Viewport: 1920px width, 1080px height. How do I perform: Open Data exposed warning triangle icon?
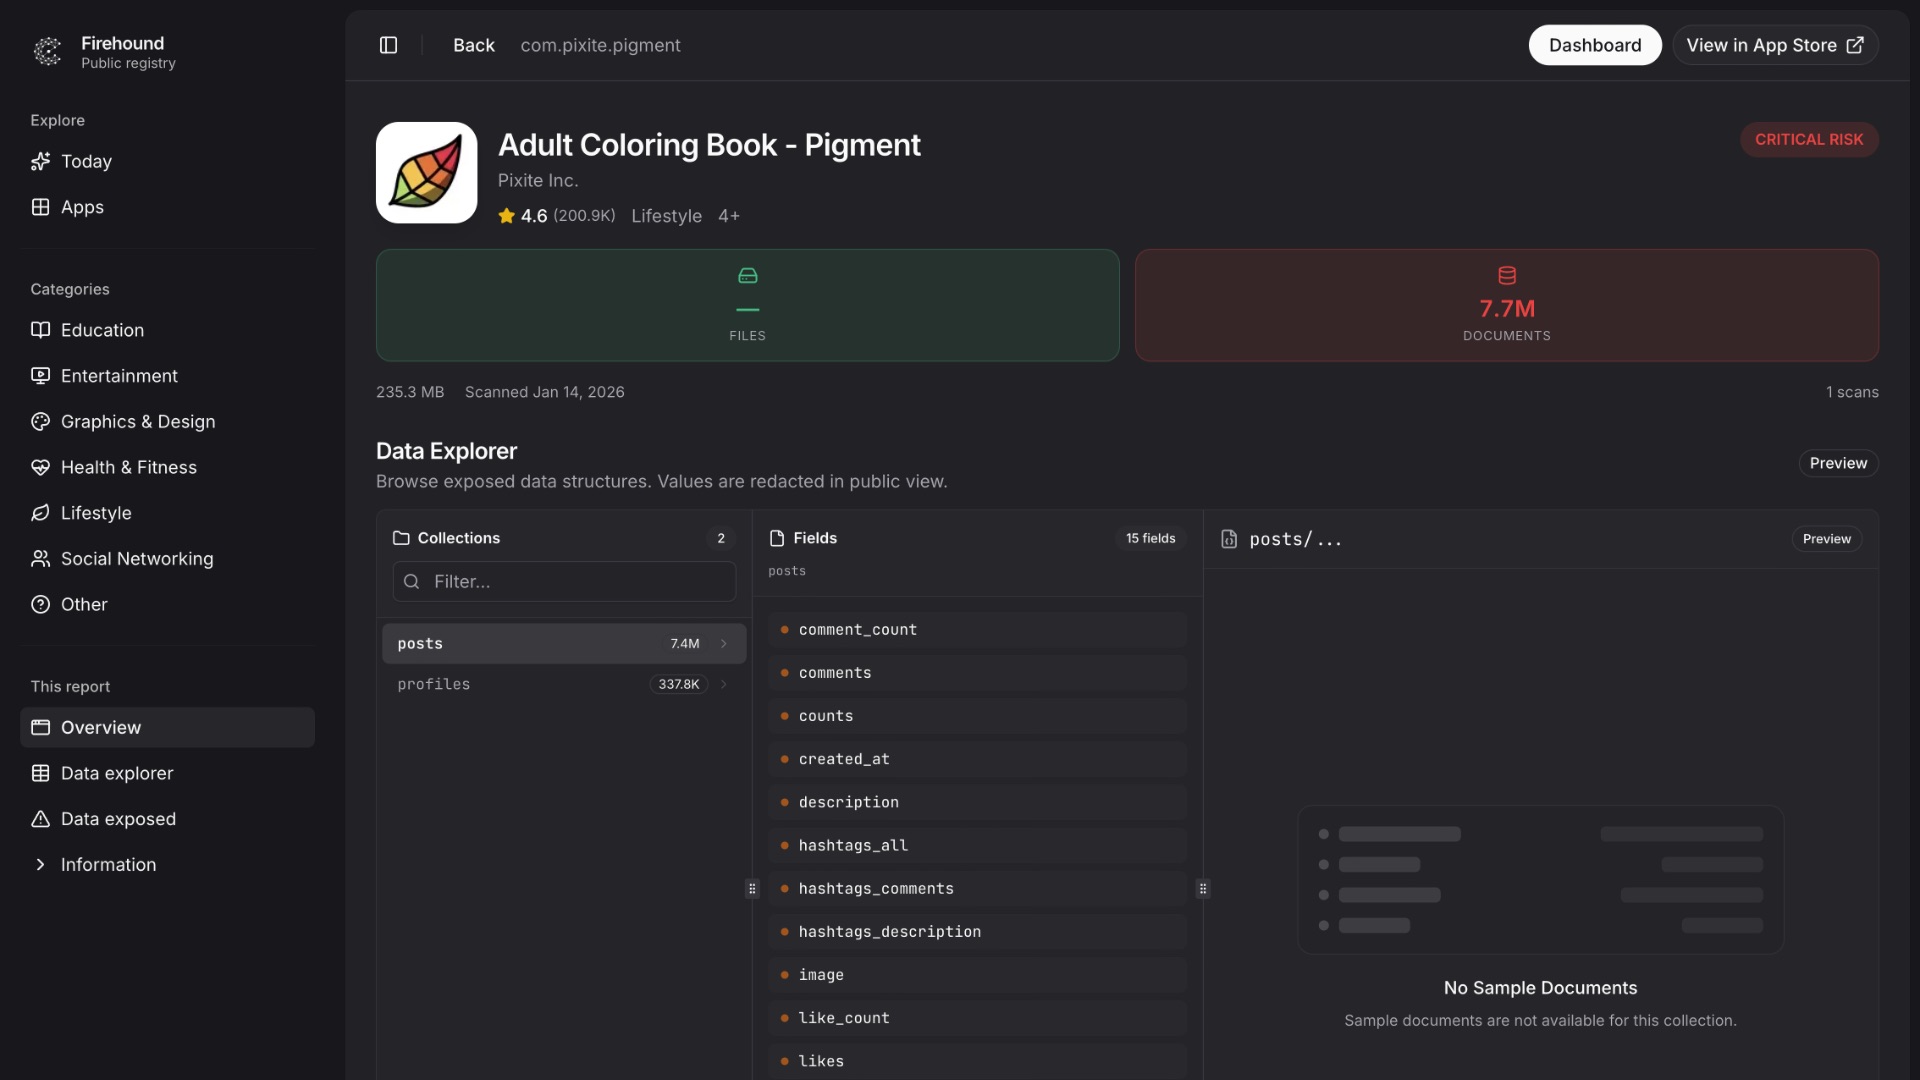(x=40, y=819)
